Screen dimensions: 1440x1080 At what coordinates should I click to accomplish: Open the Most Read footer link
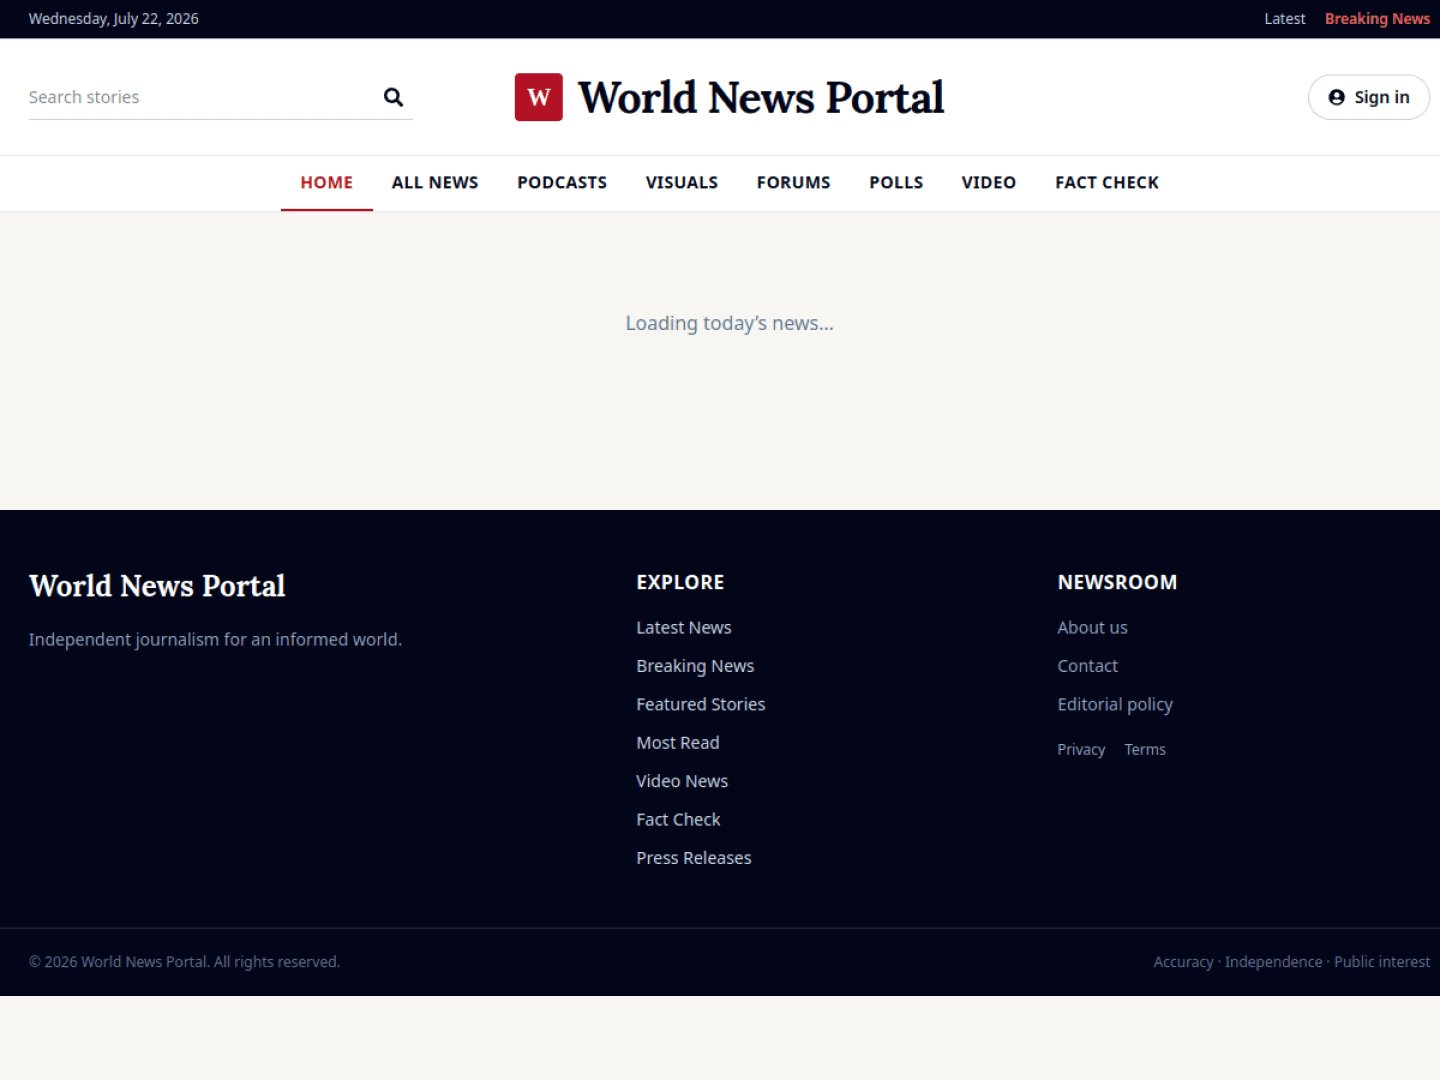(x=678, y=743)
